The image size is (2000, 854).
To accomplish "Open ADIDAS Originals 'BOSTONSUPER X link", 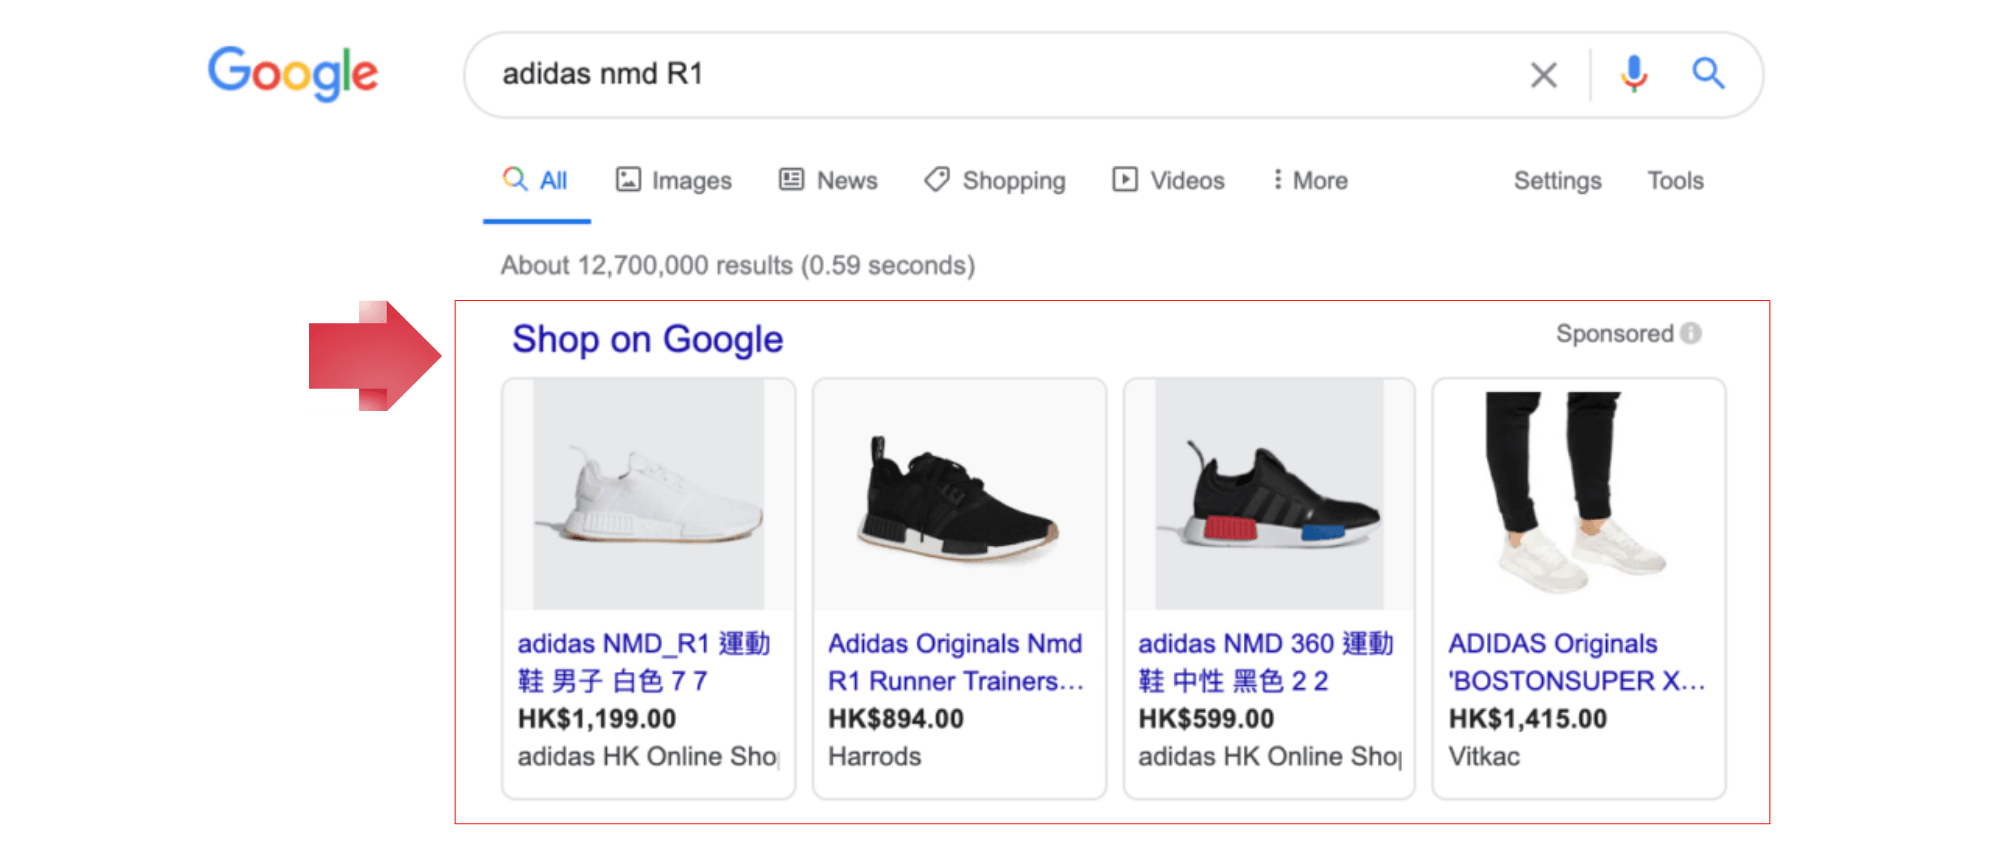I will tap(1577, 662).
